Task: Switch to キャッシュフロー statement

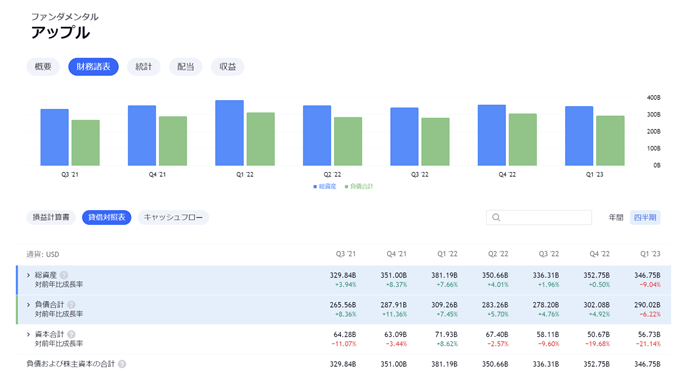Action: (x=173, y=217)
